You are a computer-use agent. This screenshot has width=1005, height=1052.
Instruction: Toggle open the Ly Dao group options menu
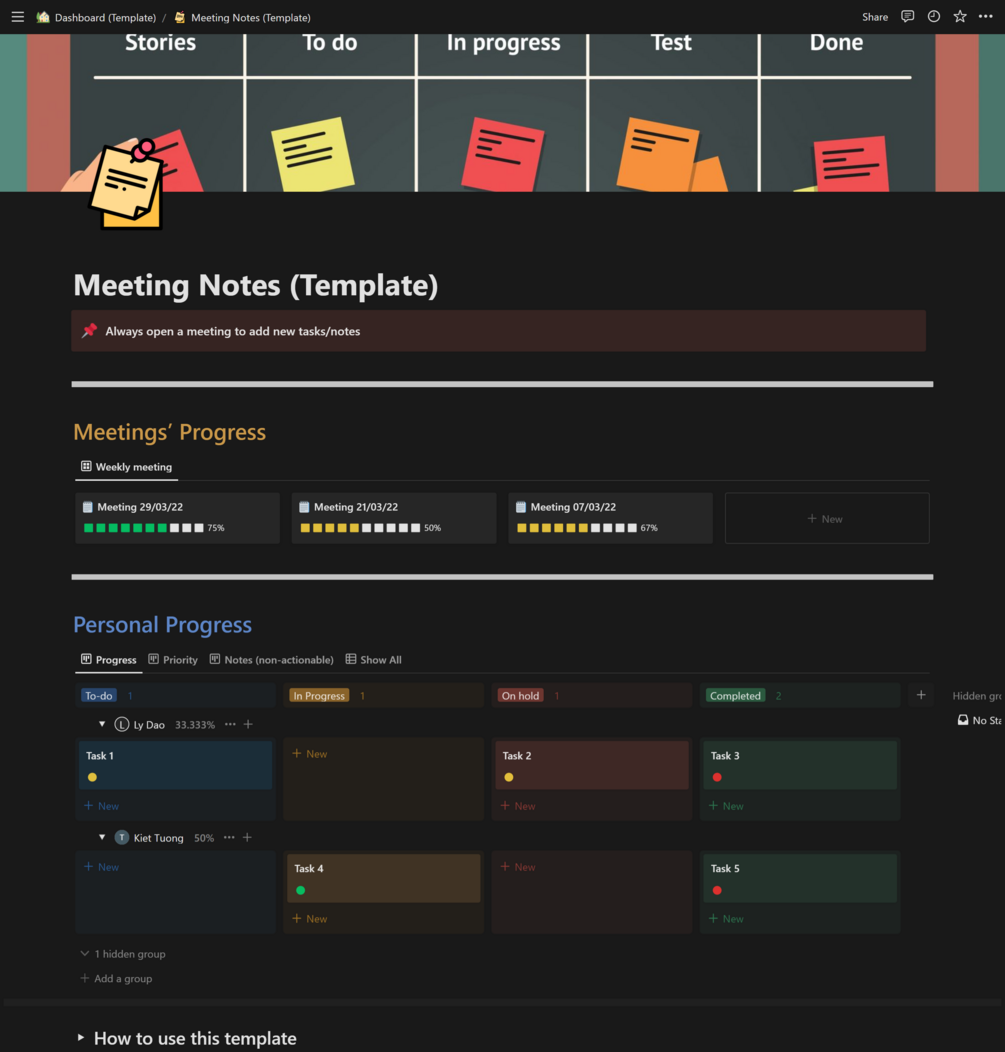[228, 724]
